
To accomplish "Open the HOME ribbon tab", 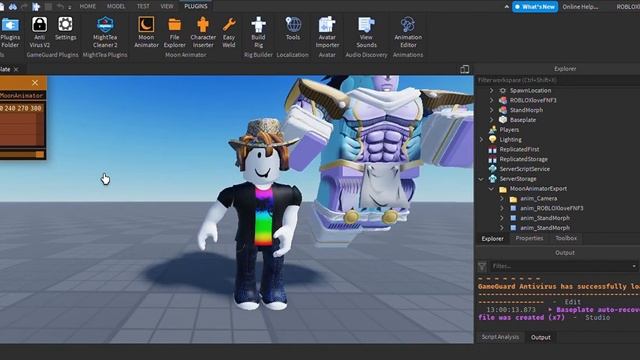I will [87, 6].
